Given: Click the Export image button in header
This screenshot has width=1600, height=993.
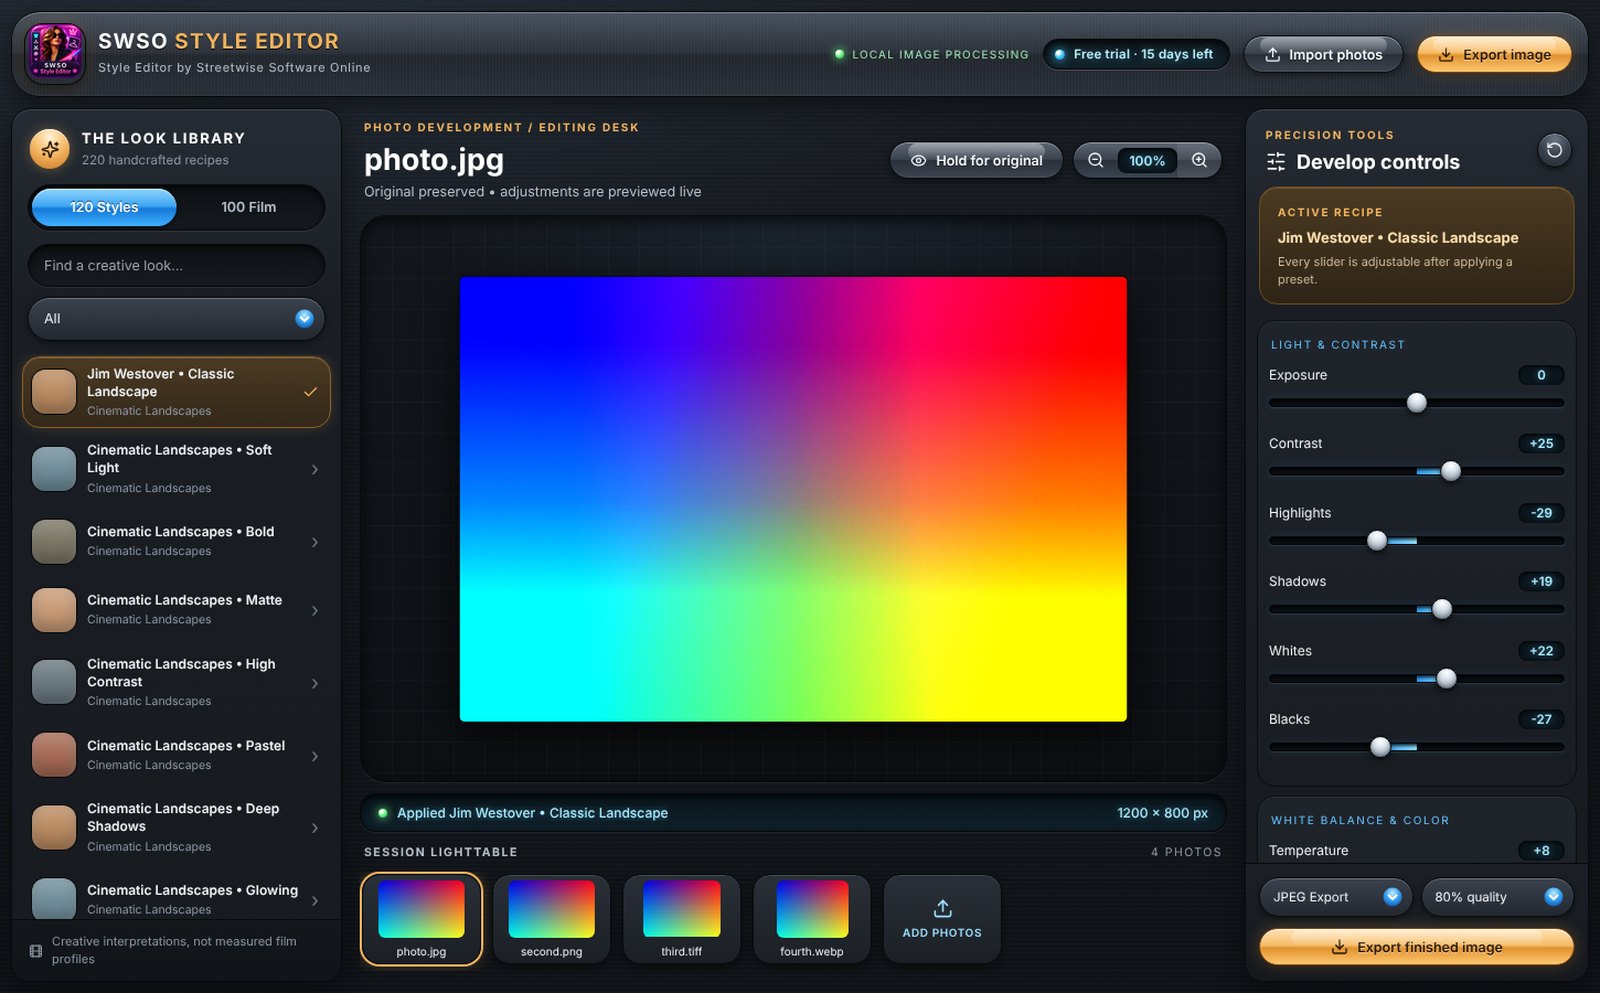Looking at the screenshot, I should (1494, 54).
